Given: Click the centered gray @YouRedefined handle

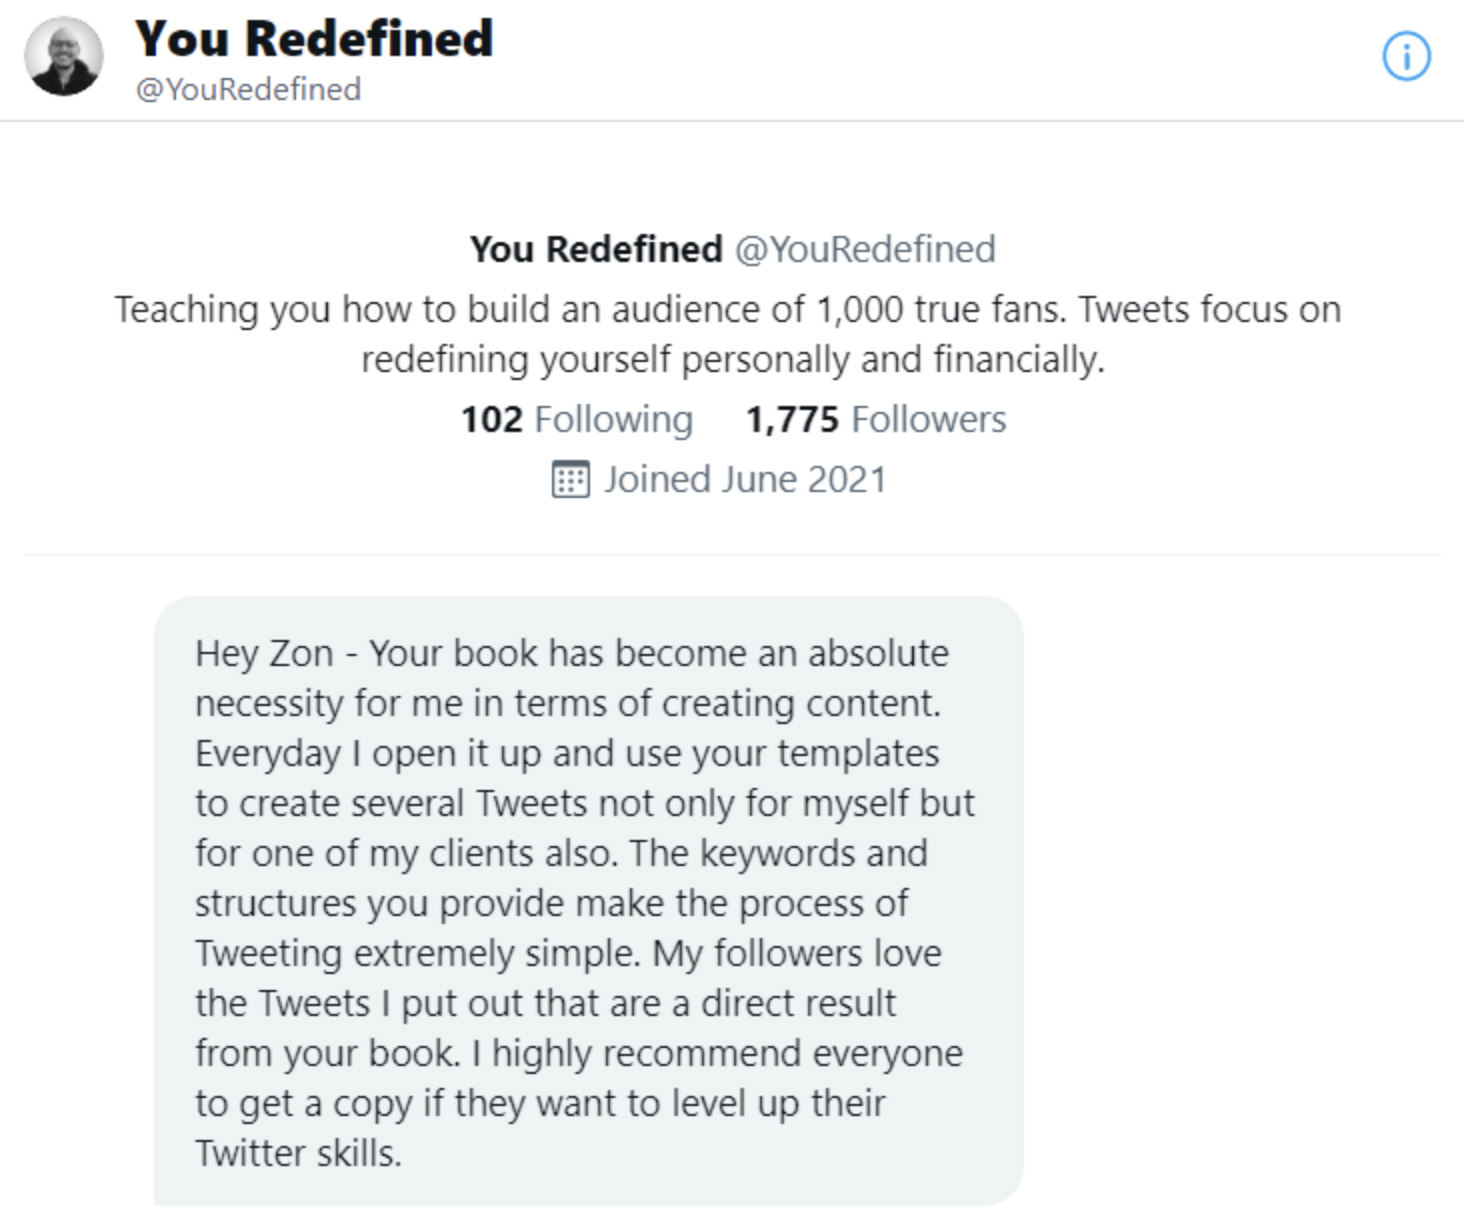Looking at the screenshot, I should pos(865,250).
